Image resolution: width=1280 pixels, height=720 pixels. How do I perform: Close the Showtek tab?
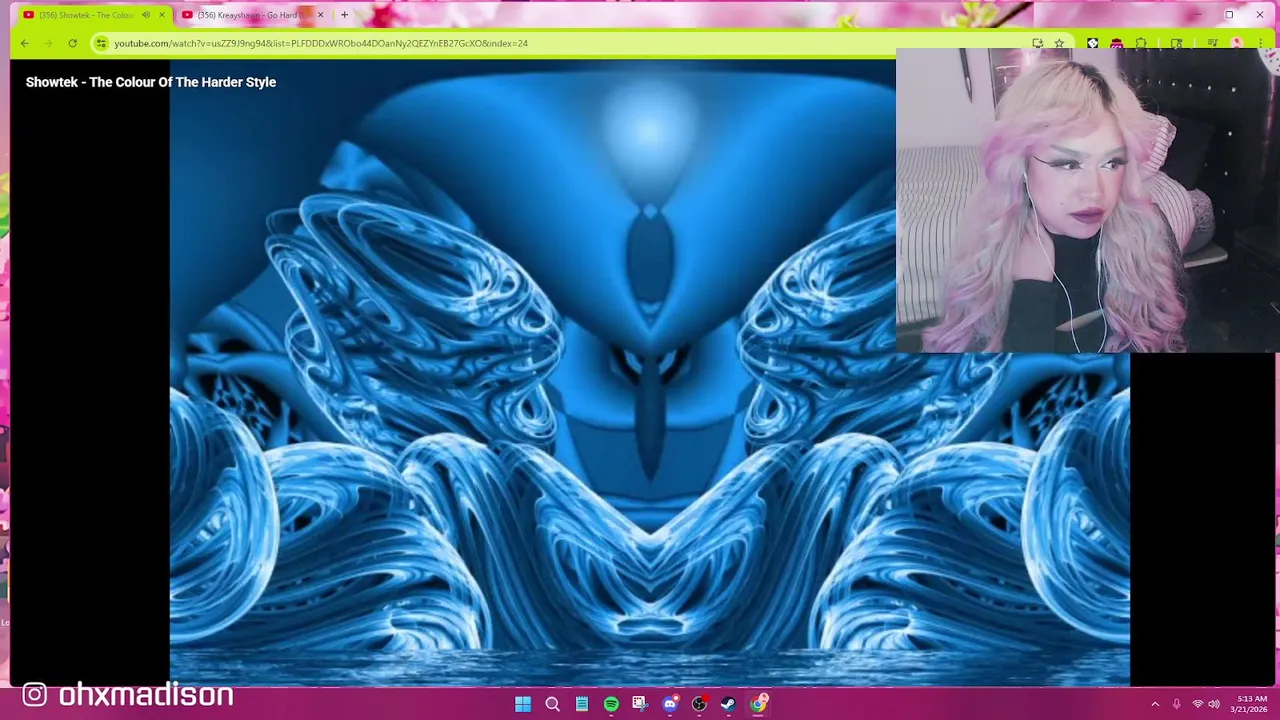162,15
